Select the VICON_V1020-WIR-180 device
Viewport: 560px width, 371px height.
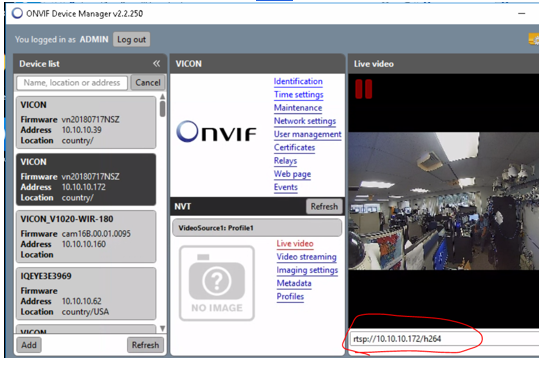(86, 237)
